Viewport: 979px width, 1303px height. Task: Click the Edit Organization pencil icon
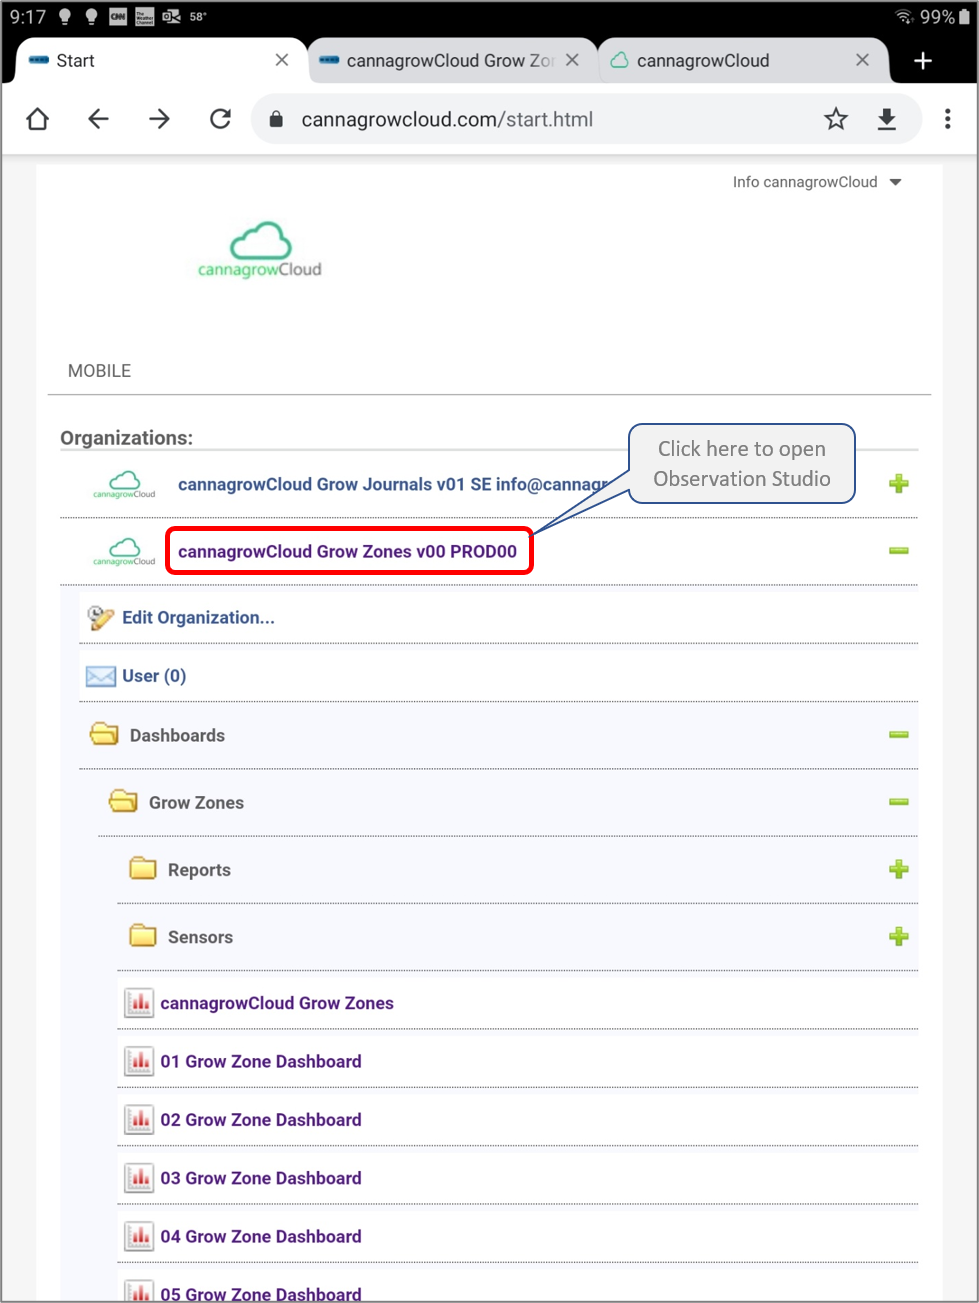(x=100, y=618)
